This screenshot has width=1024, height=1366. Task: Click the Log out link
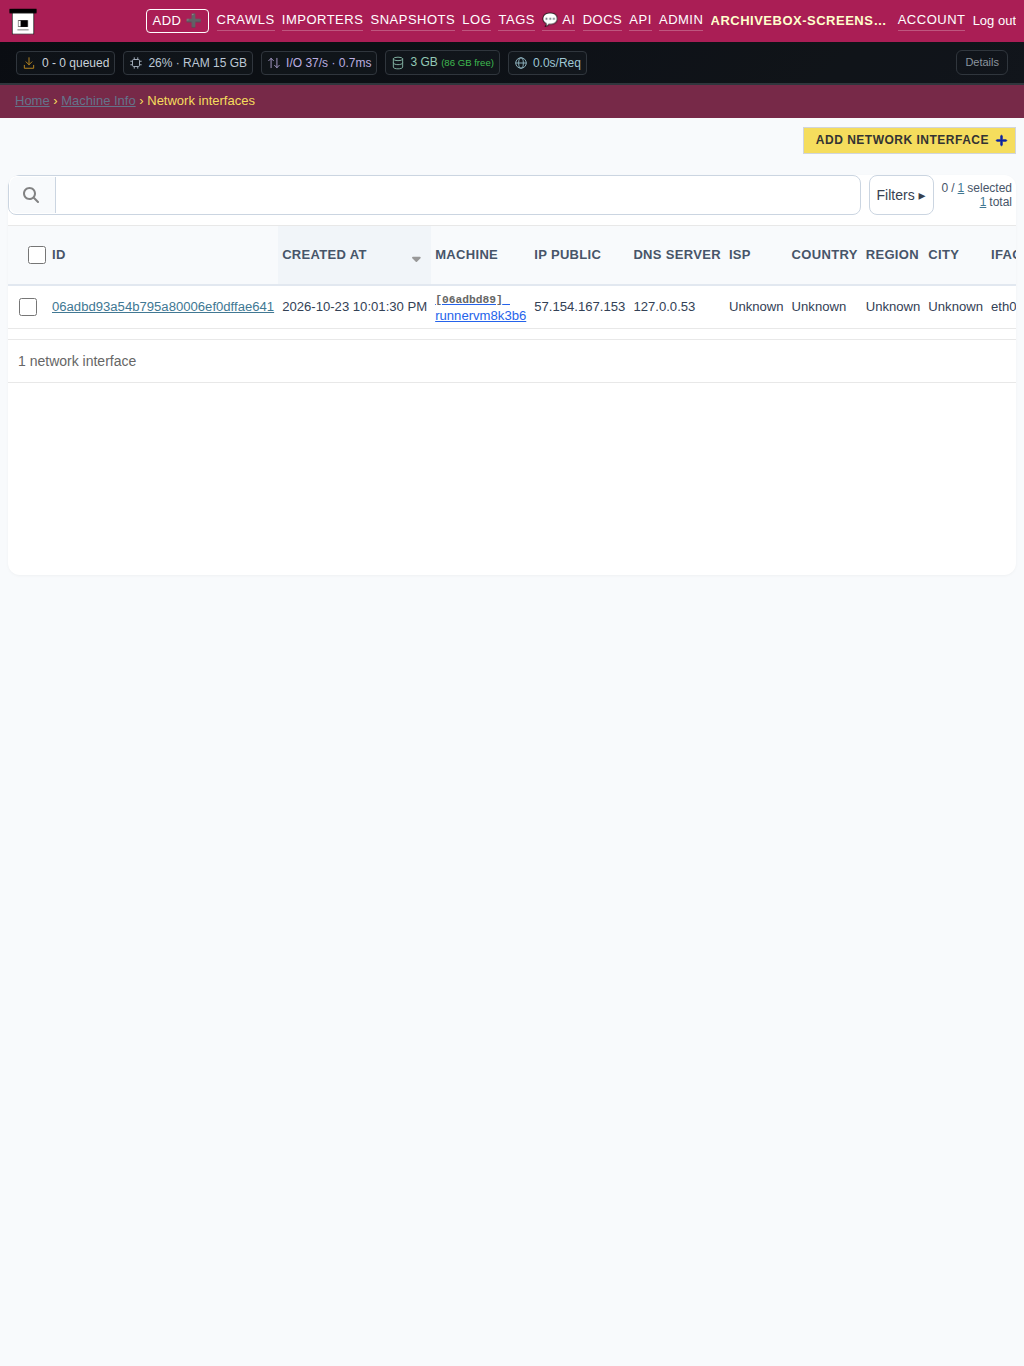(994, 21)
